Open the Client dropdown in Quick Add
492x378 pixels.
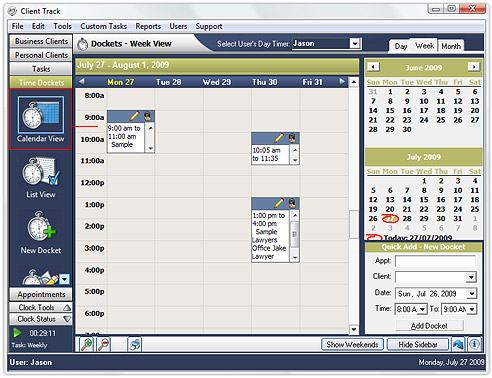(471, 277)
